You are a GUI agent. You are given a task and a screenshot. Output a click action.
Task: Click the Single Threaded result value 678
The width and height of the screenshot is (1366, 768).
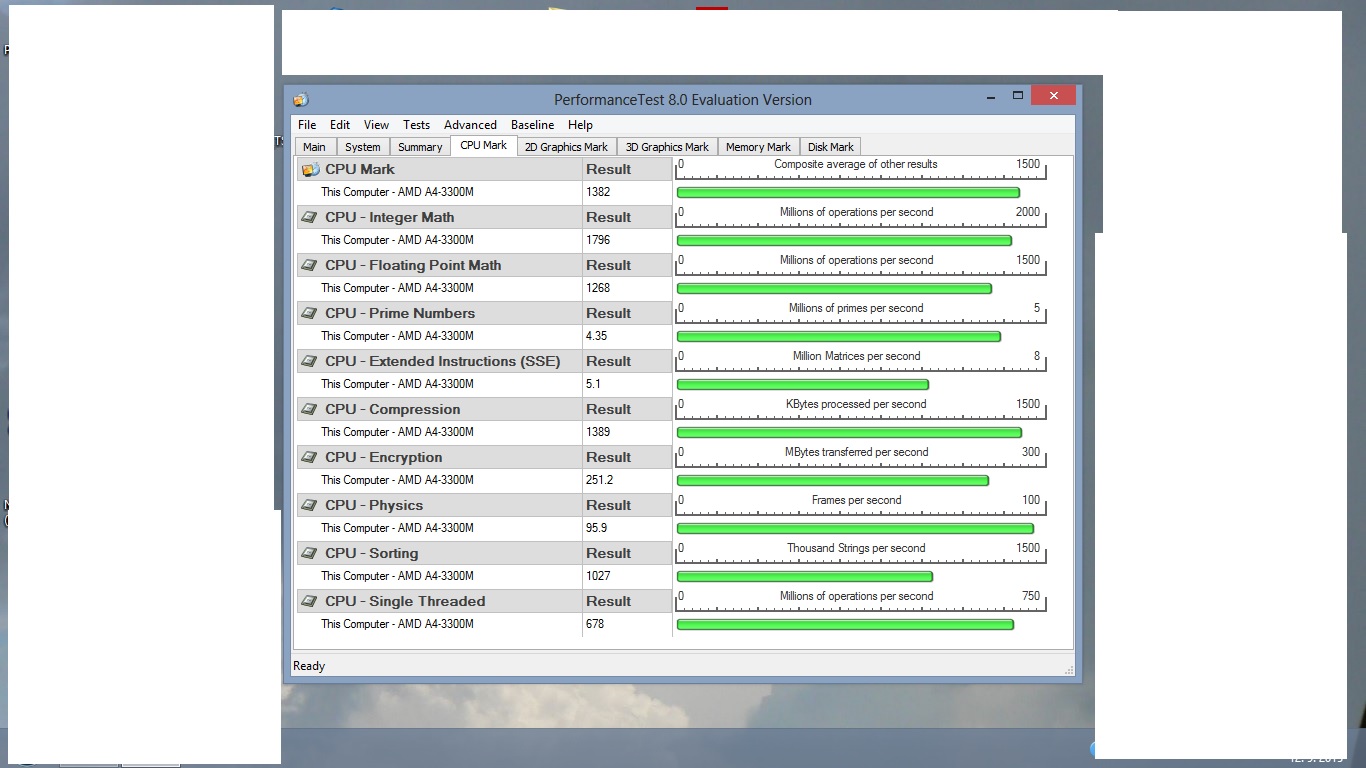(595, 624)
